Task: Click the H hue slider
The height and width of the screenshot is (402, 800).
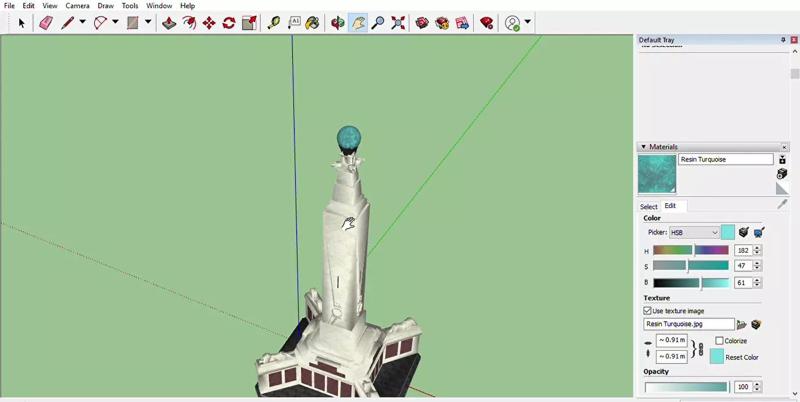Action: click(x=691, y=250)
